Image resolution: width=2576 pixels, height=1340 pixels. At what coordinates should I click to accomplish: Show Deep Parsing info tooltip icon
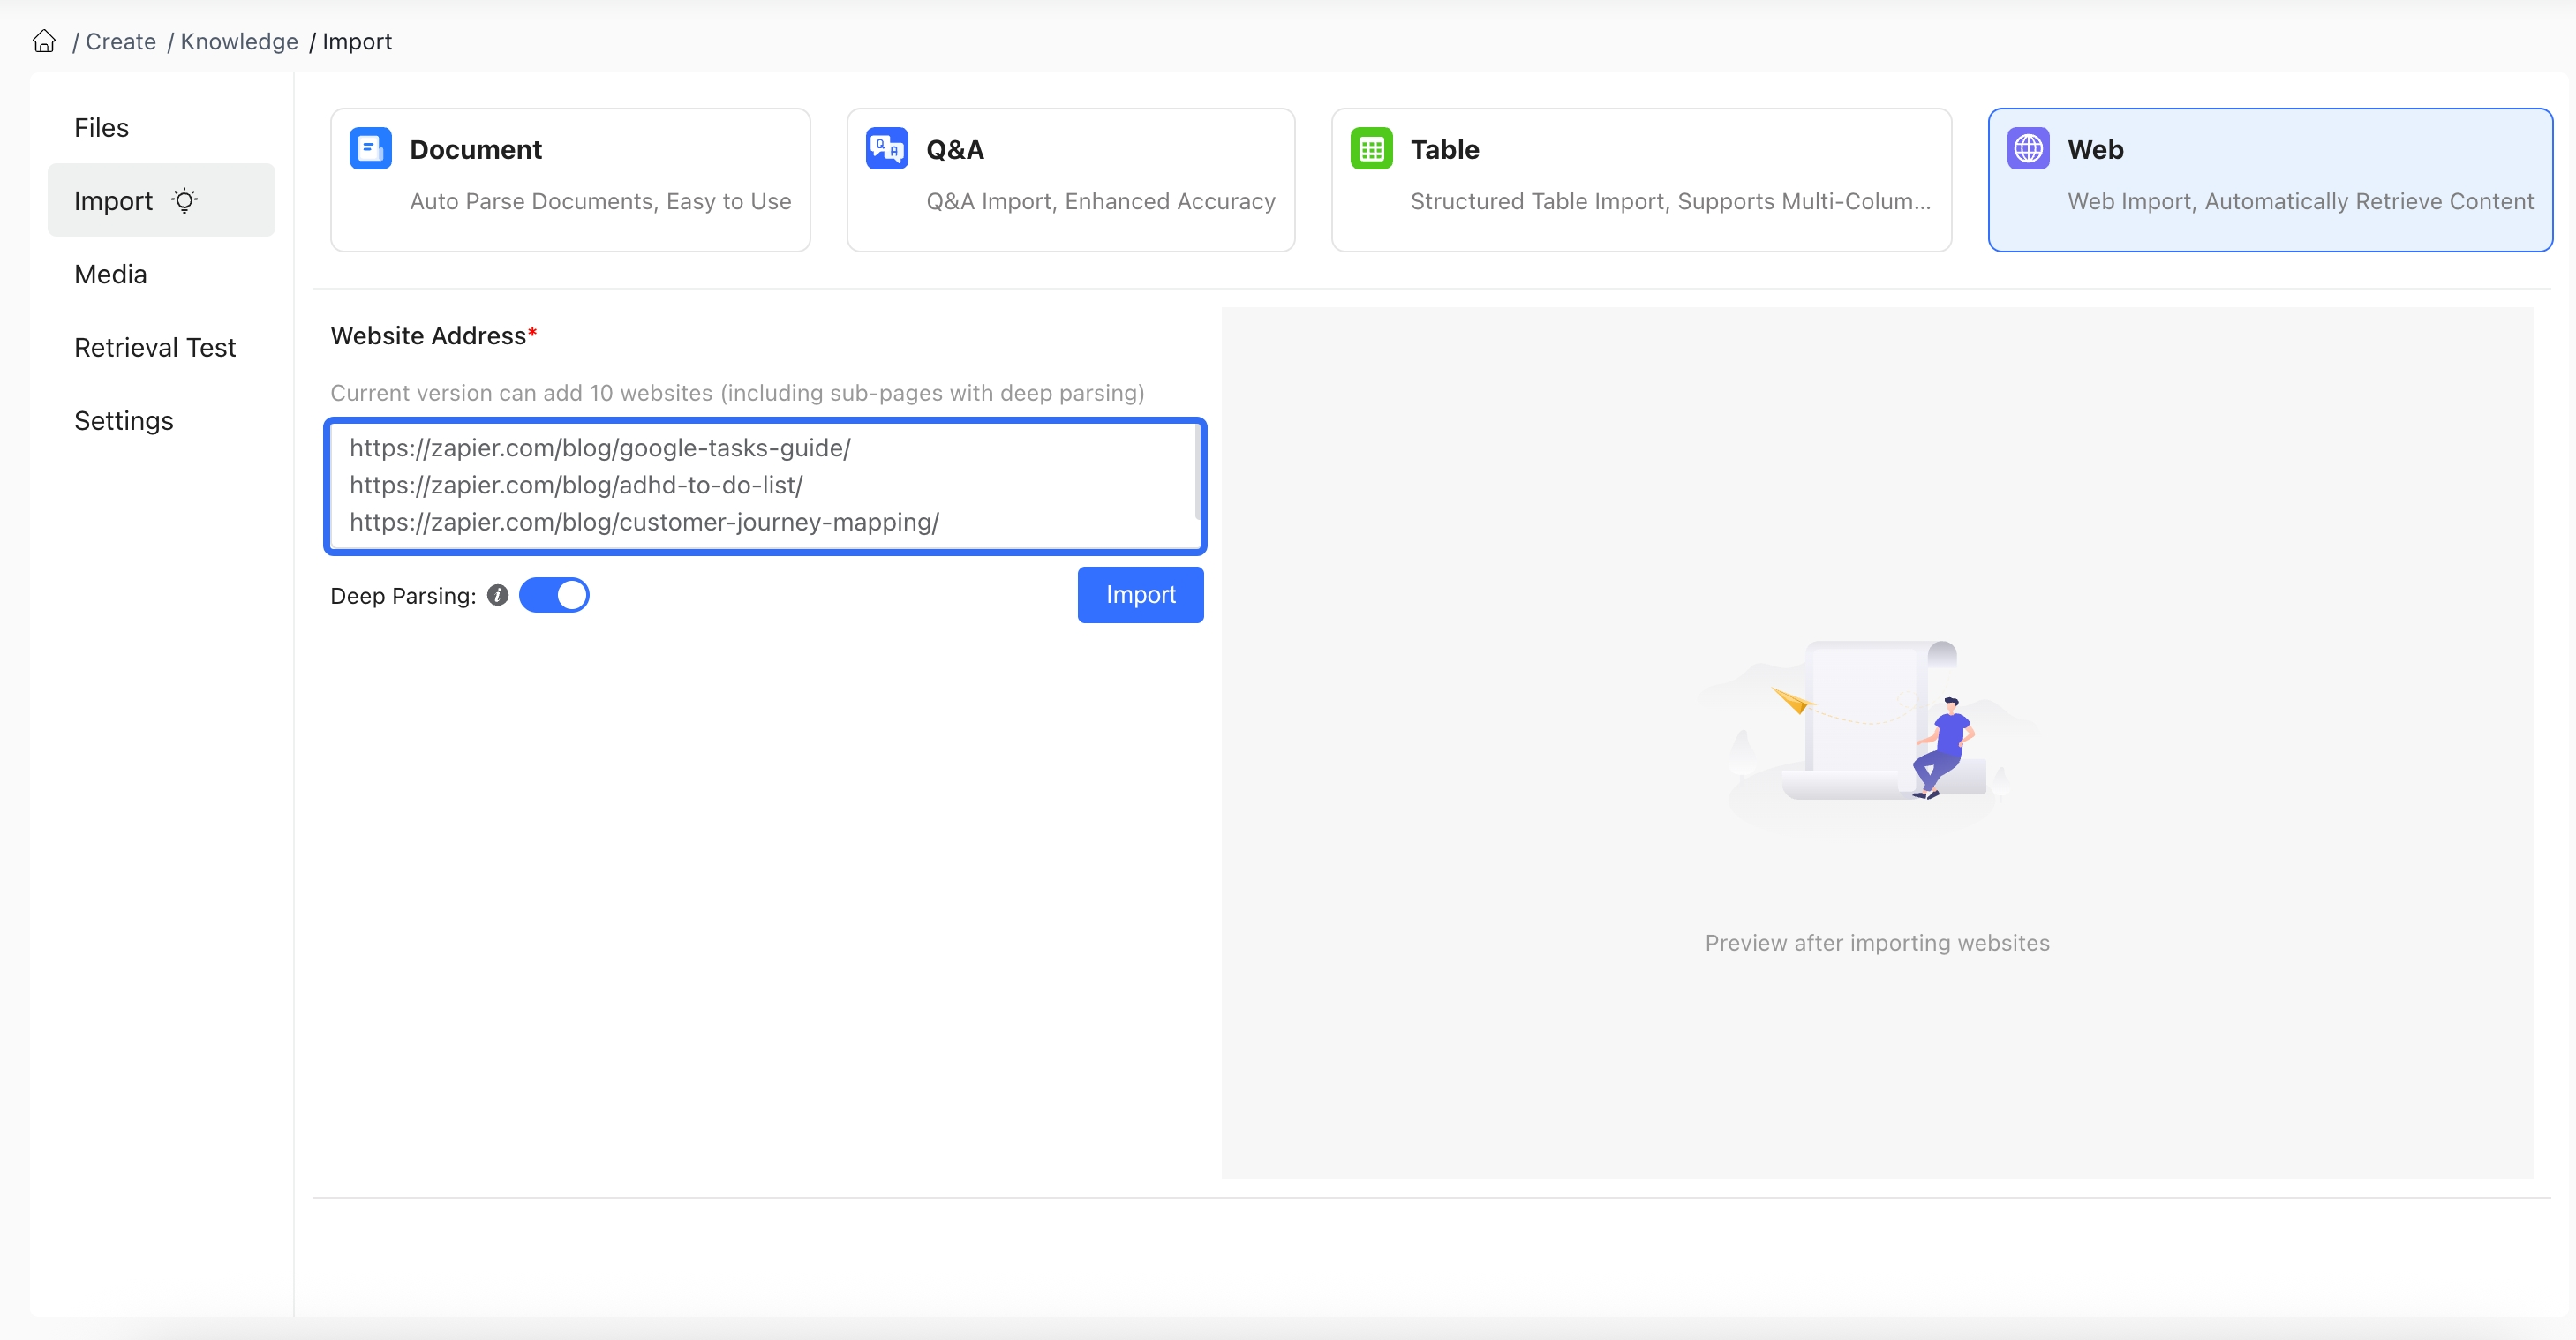tap(498, 595)
